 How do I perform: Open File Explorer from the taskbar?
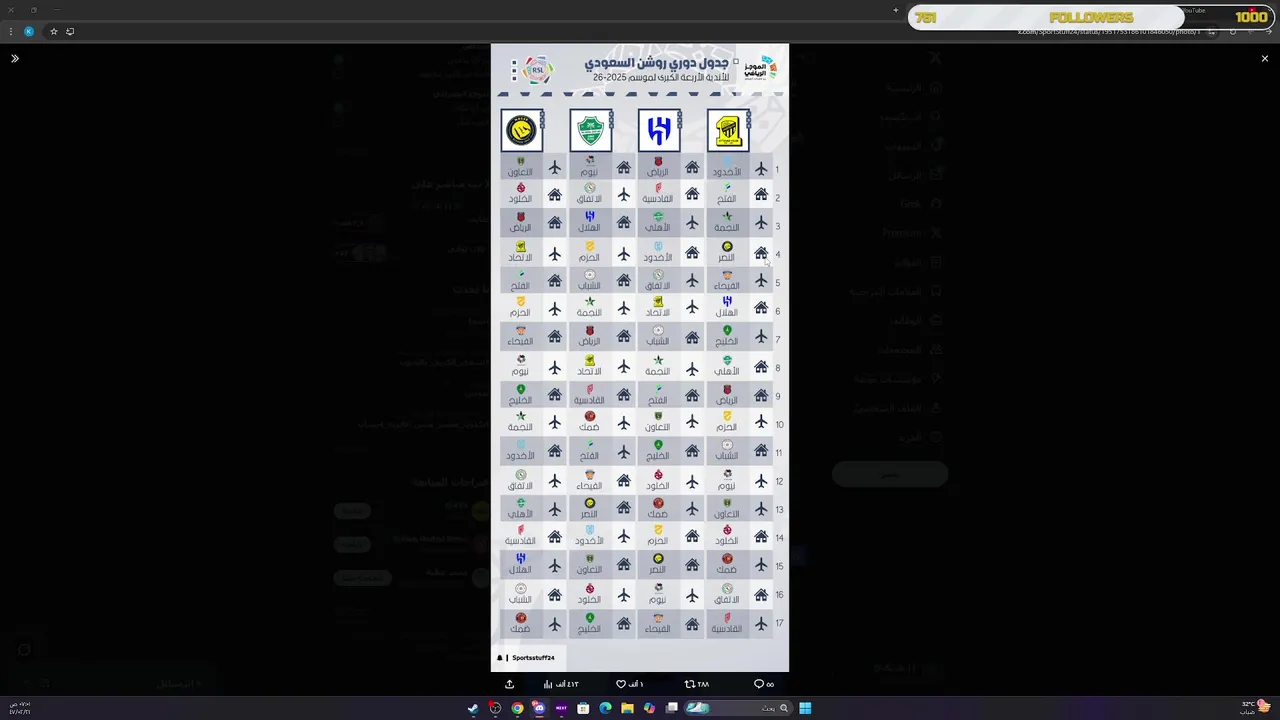click(627, 708)
